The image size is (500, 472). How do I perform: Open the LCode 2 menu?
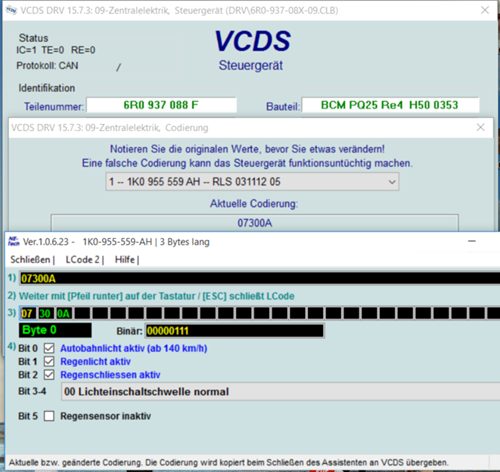click(83, 260)
